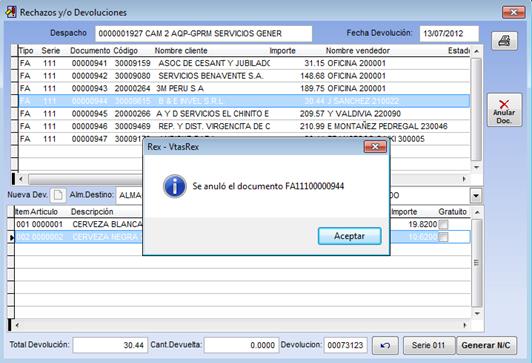Select row SERVICIOS BENAVENTE S.A.
The height and width of the screenshot is (363, 532).
tap(244, 76)
